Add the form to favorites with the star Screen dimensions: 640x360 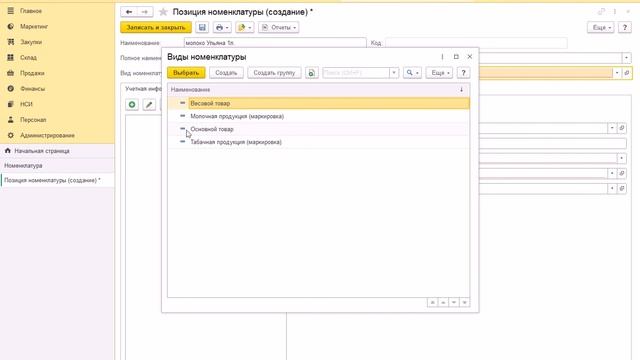[163, 12]
